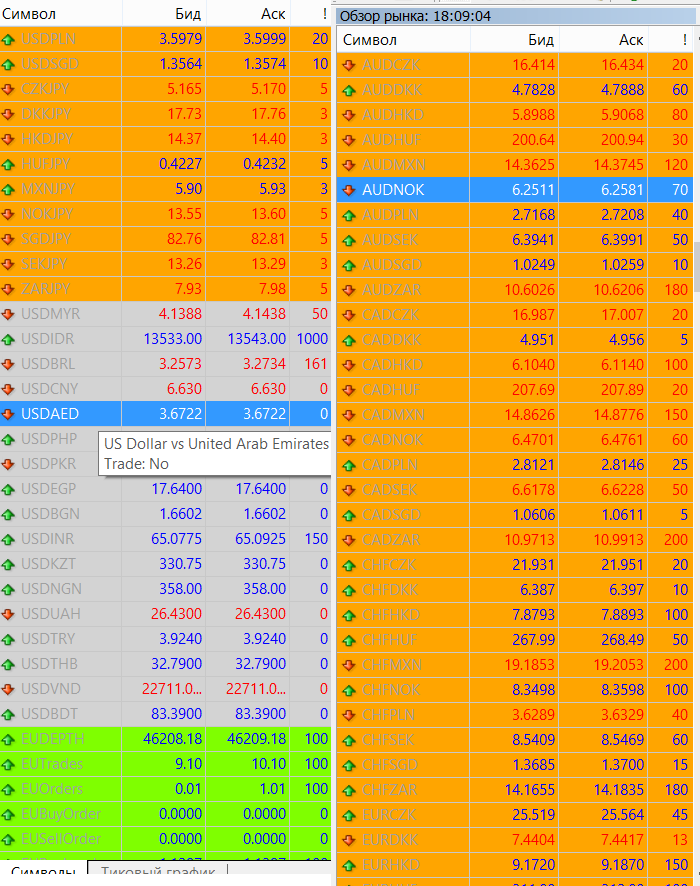Click the up arrow icon beside AUDDKK
700x886 pixels.
click(349, 90)
